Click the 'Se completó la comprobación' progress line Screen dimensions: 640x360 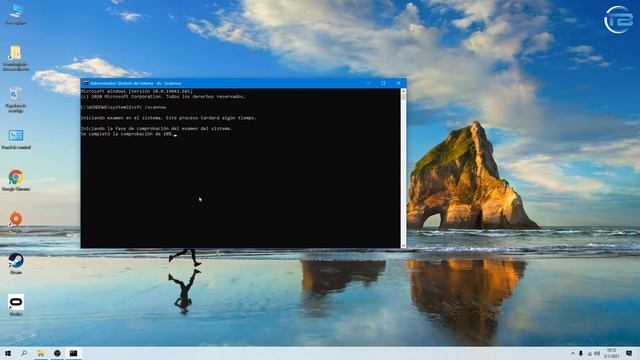pyautogui.click(x=127, y=134)
